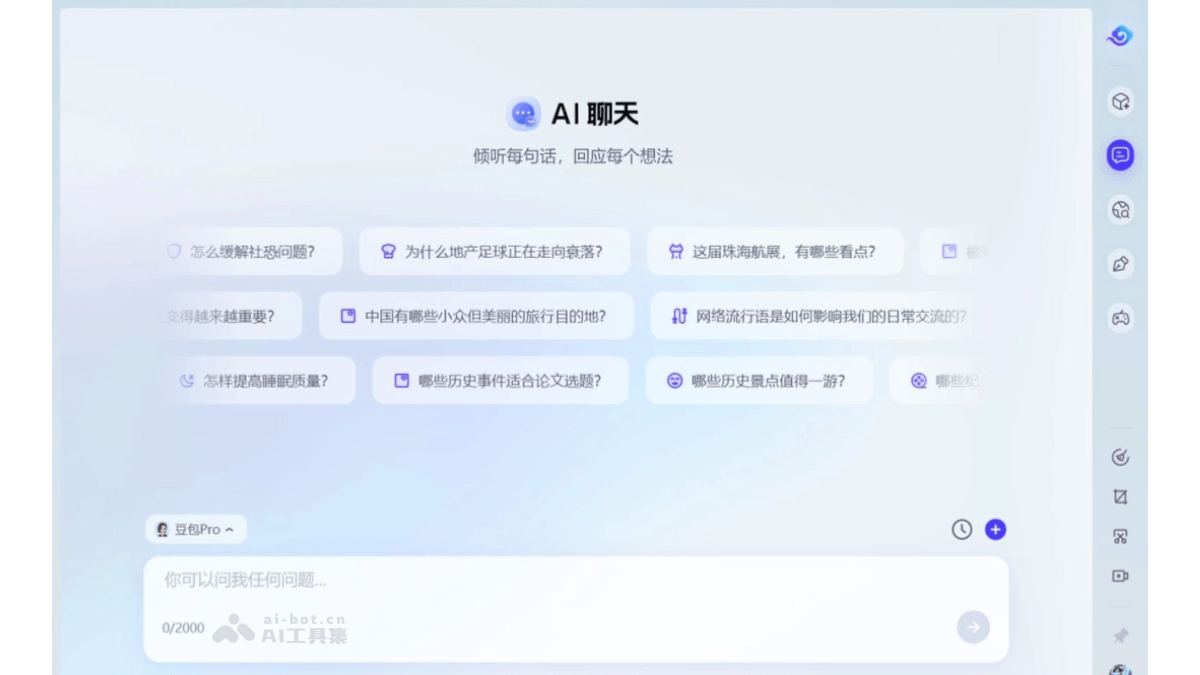The width and height of the screenshot is (1200, 675).
Task: Click the brush cleanup sidebar icon
Action: pyautogui.click(x=1120, y=455)
